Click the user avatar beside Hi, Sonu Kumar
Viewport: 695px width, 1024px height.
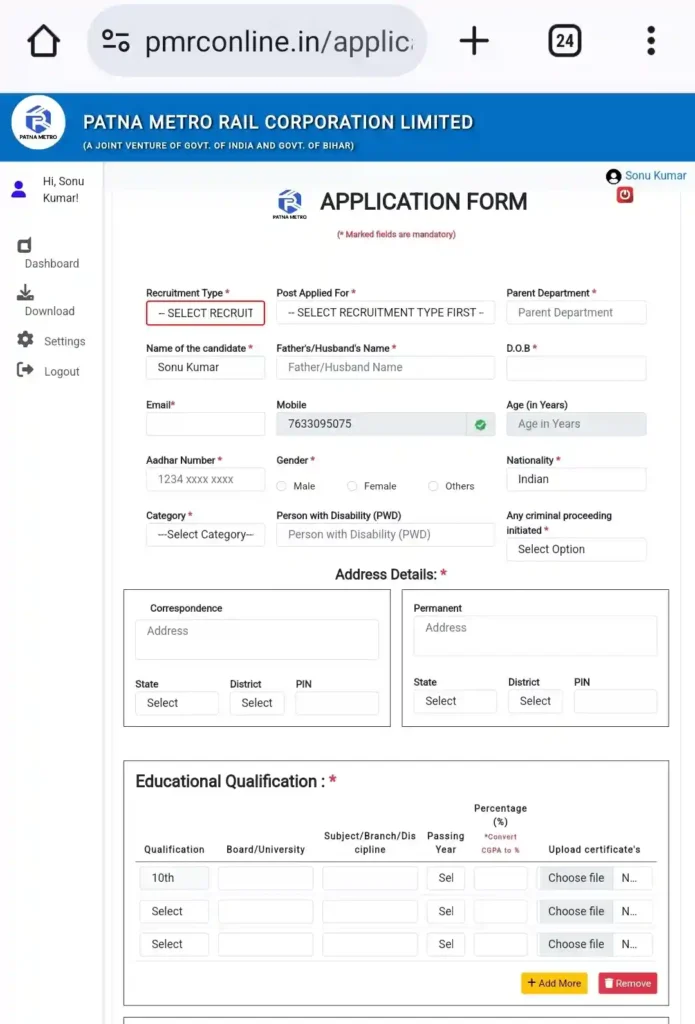click(19, 189)
